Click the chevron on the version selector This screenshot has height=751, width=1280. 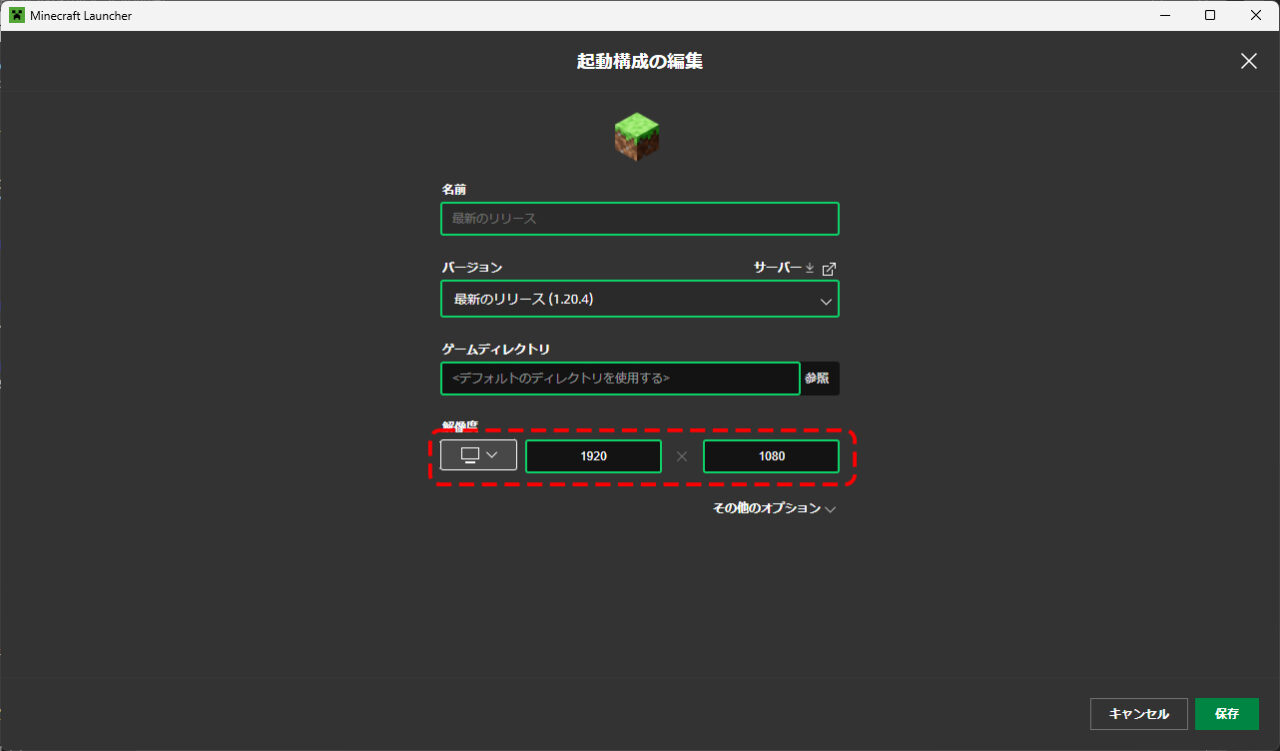pyautogui.click(x=826, y=299)
